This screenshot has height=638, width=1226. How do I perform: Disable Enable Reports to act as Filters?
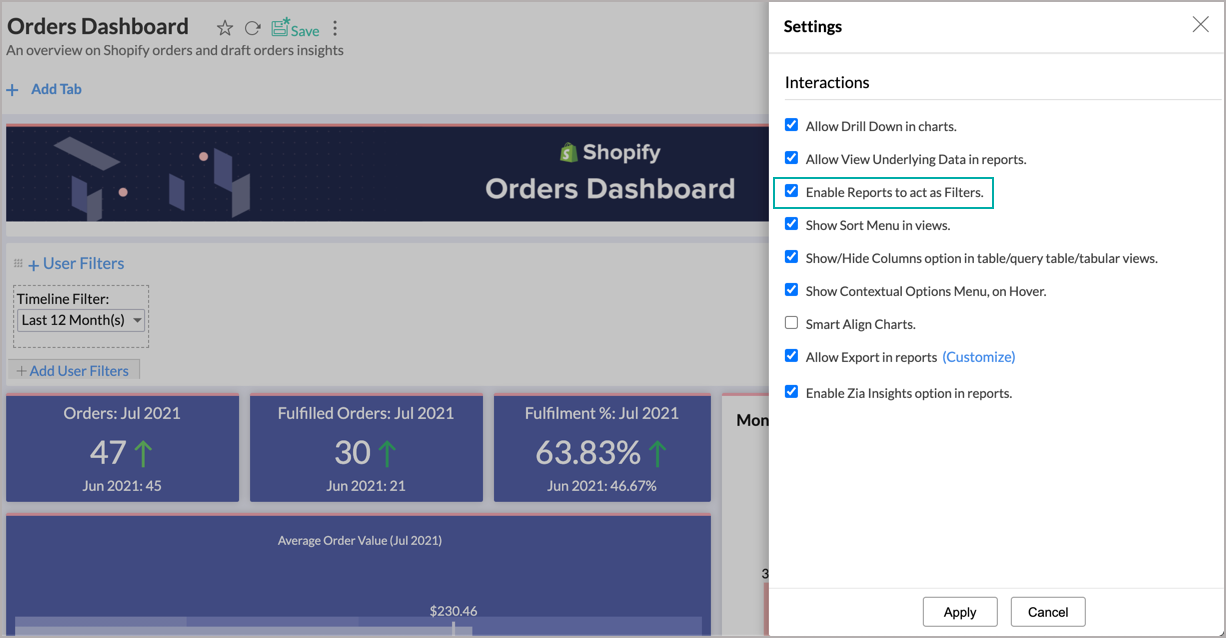pyautogui.click(x=791, y=191)
